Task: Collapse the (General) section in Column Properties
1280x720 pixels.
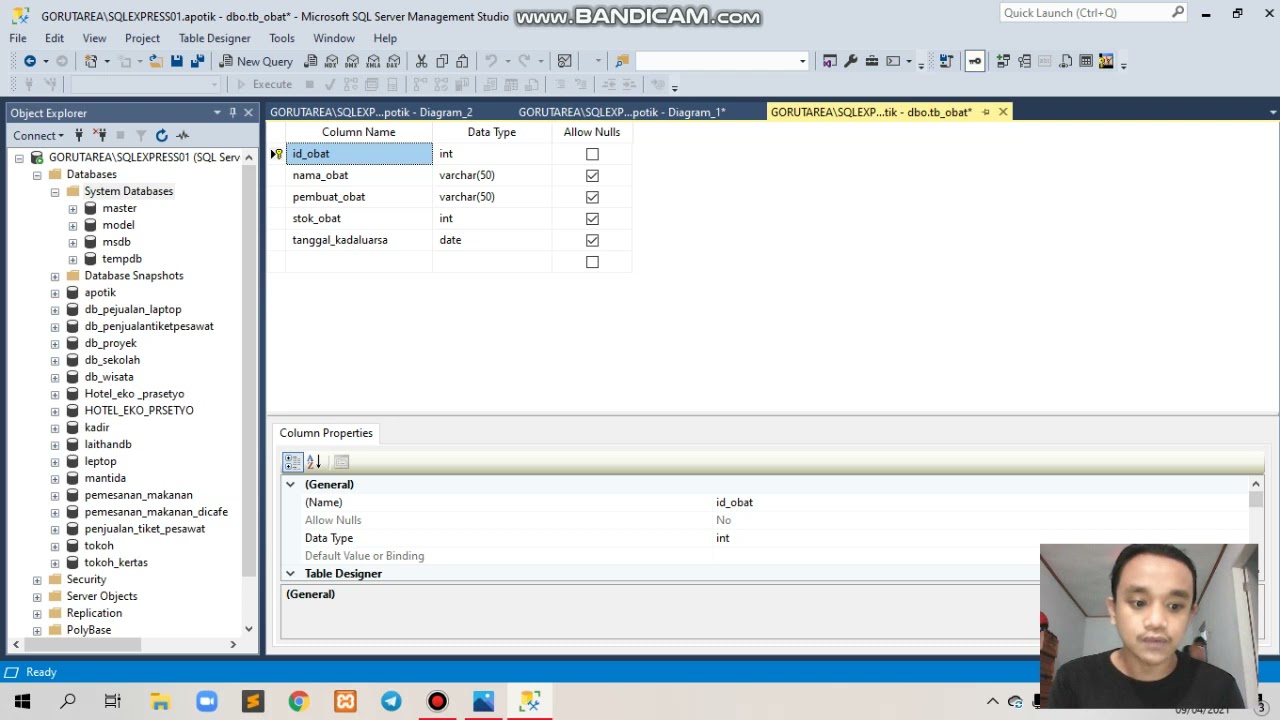Action: click(290, 484)
